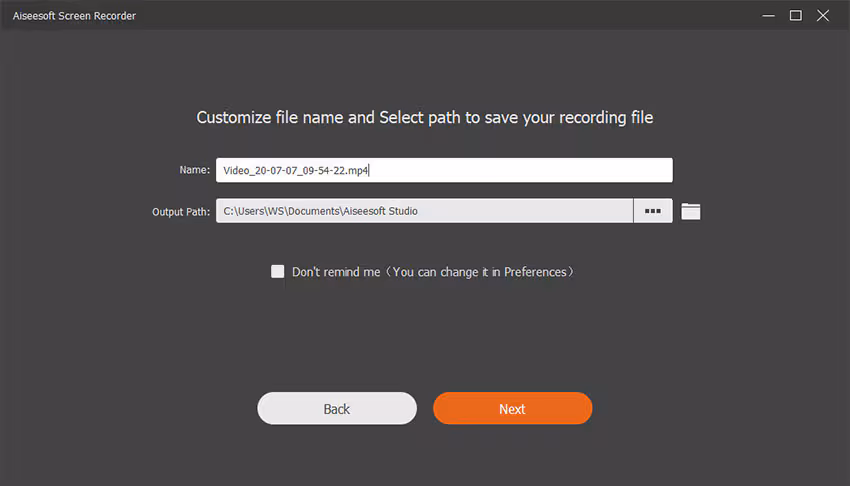Click the C:\Users\WS\Documents\Aiseesoft Studio path text
850x486 pixels.
(x=320, y=211)
